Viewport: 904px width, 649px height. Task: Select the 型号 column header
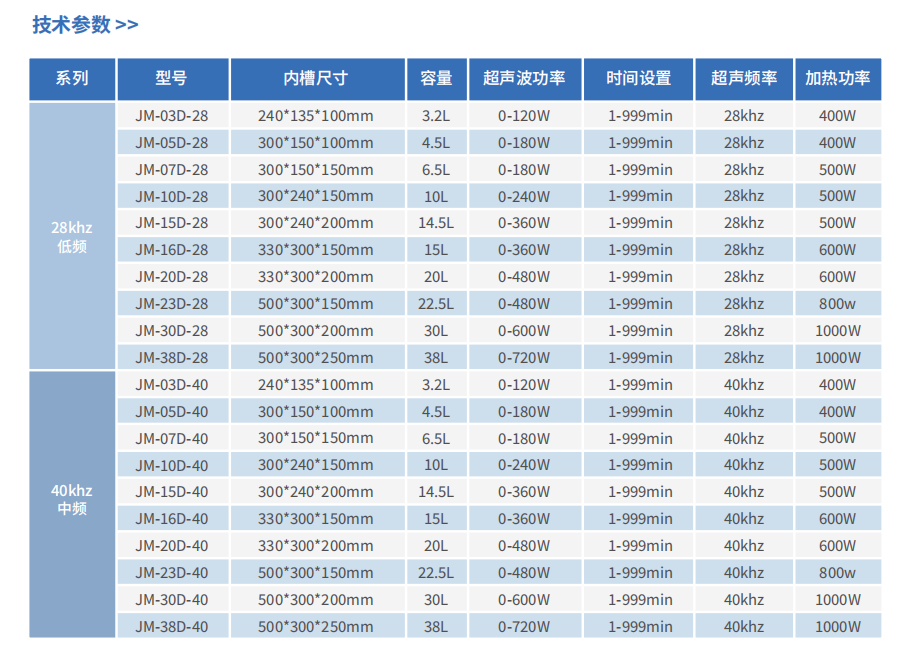tap(172, 78)
